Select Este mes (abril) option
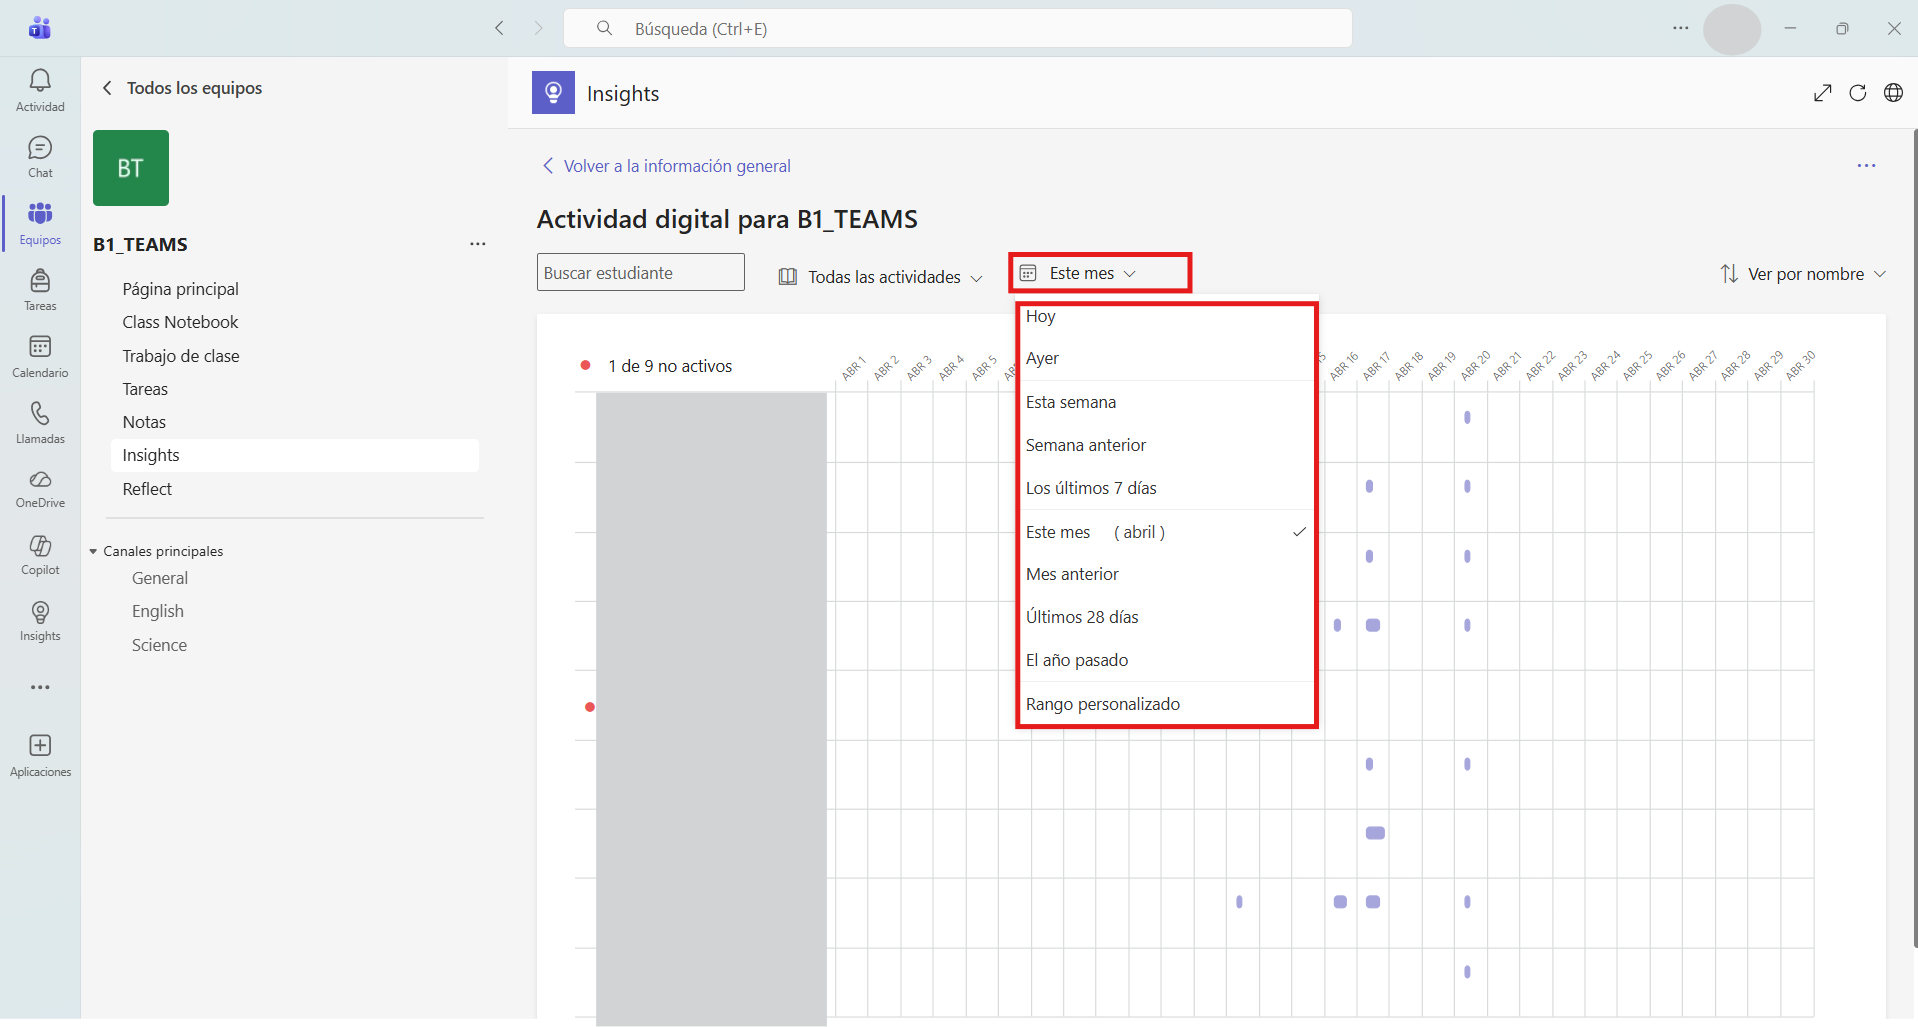 point(1166,532)
